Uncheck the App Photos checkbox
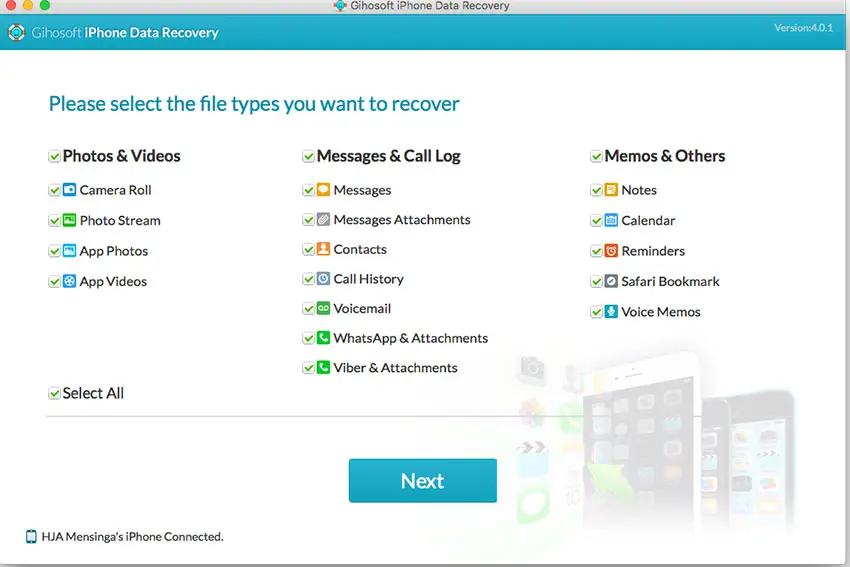The width and height of the screenshot is (850, 567). point(54,251)
